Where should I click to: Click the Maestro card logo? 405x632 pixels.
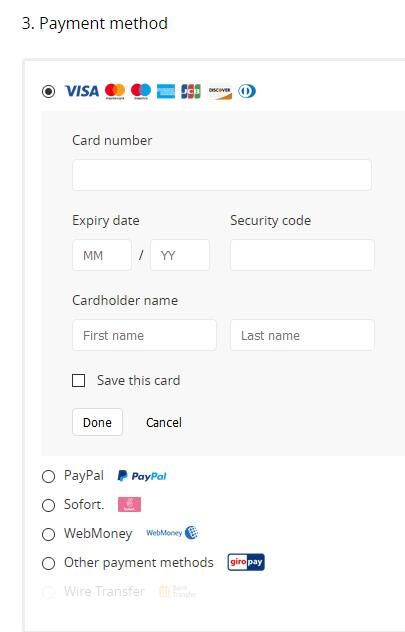pos(141,91)
